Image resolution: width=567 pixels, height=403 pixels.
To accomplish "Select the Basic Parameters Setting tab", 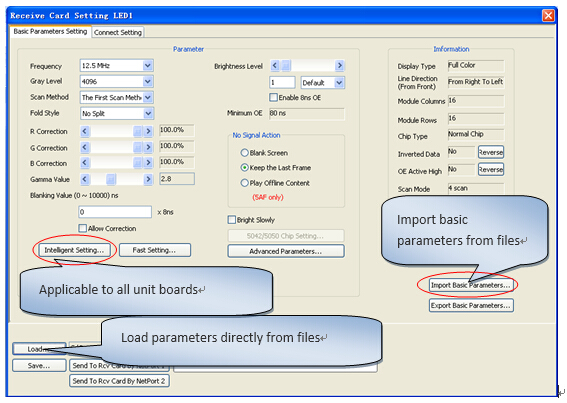I will (50, 31).
